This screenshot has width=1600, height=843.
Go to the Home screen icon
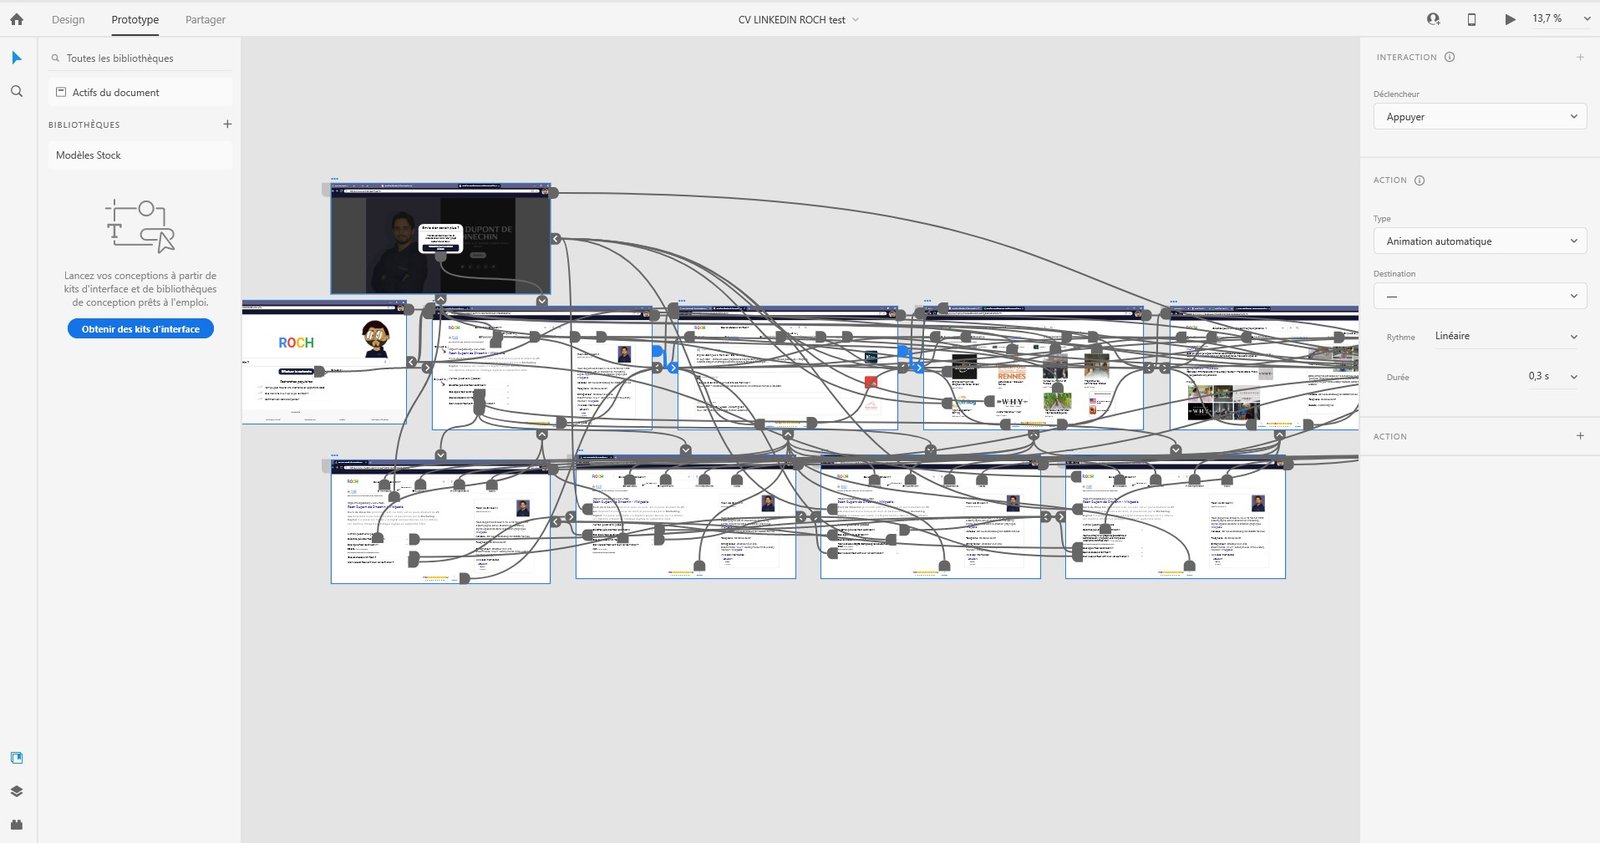click(16, 19)
